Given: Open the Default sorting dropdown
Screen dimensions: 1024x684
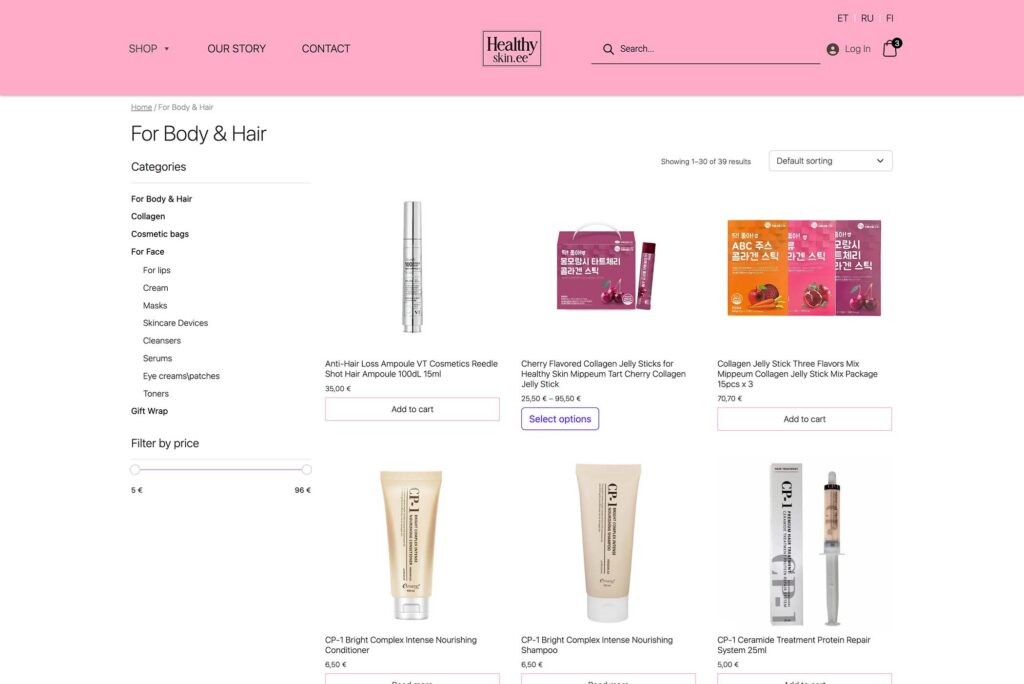Looking at the screenshot, I should (830, 161).
